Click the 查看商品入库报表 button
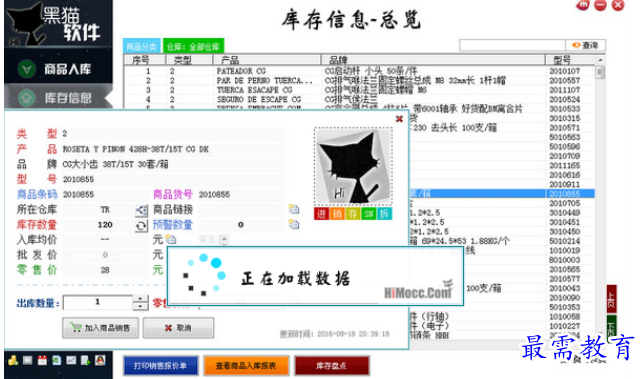Image resolution: width=643 pixels, height=379 pixels. [246, 365]
